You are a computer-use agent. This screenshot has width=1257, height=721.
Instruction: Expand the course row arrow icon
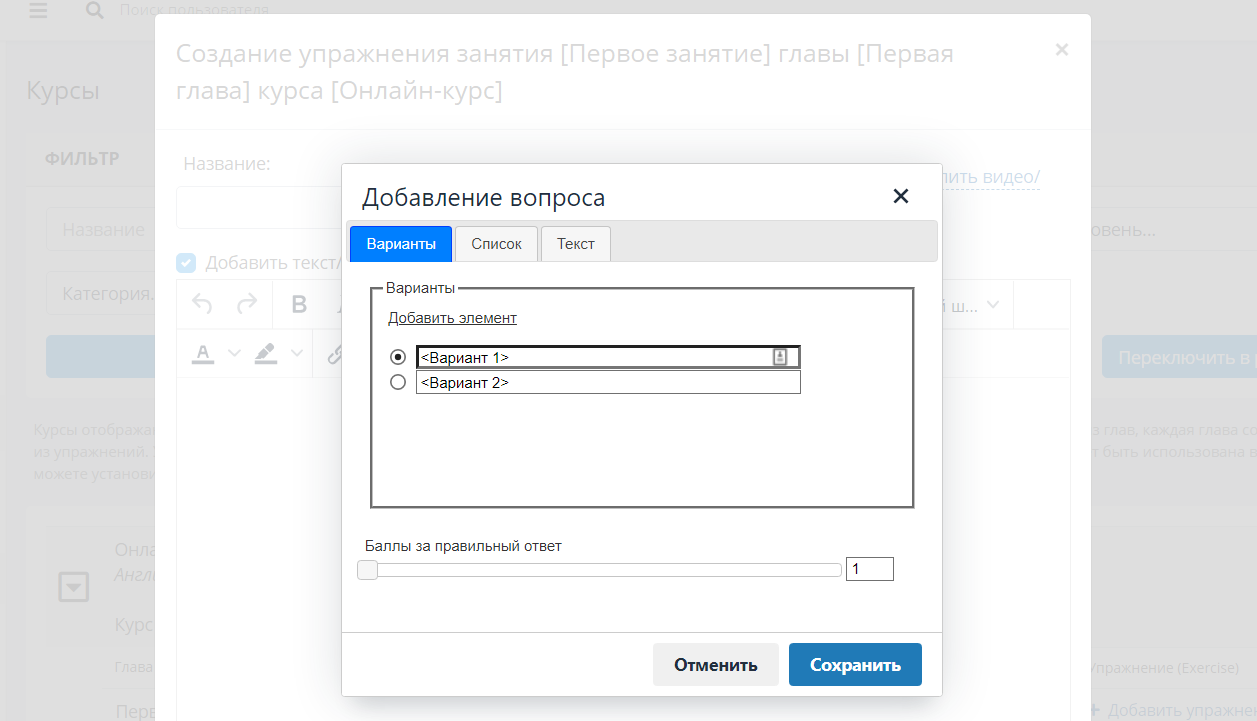click(73, 587)
